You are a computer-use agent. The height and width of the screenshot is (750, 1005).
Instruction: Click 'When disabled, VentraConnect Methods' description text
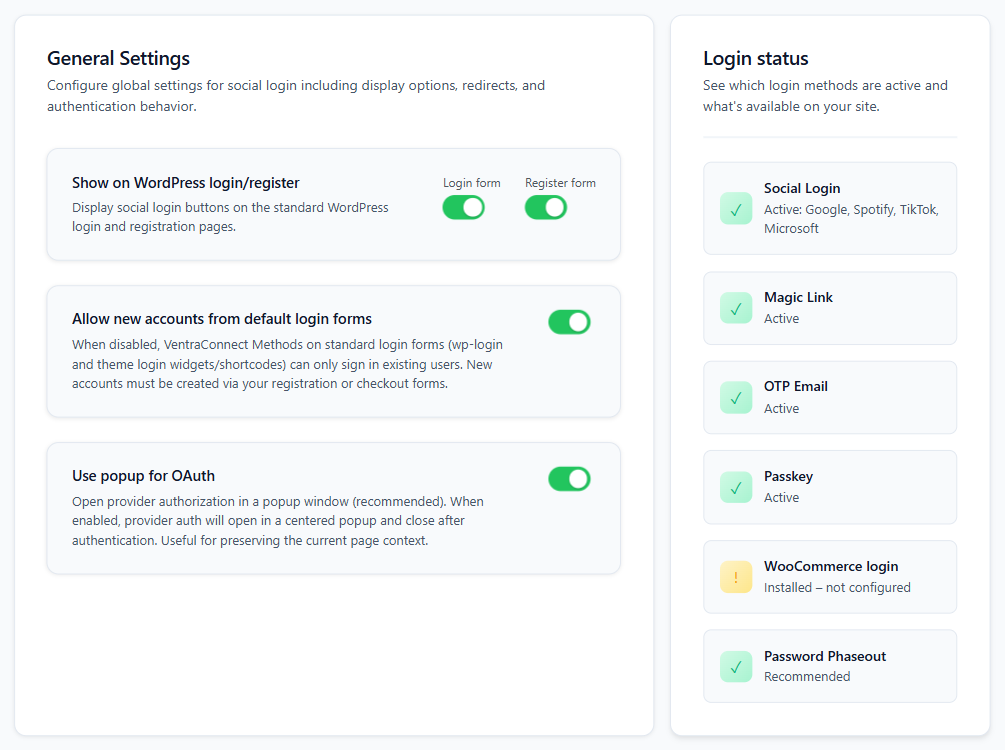[x=287, y=364]
